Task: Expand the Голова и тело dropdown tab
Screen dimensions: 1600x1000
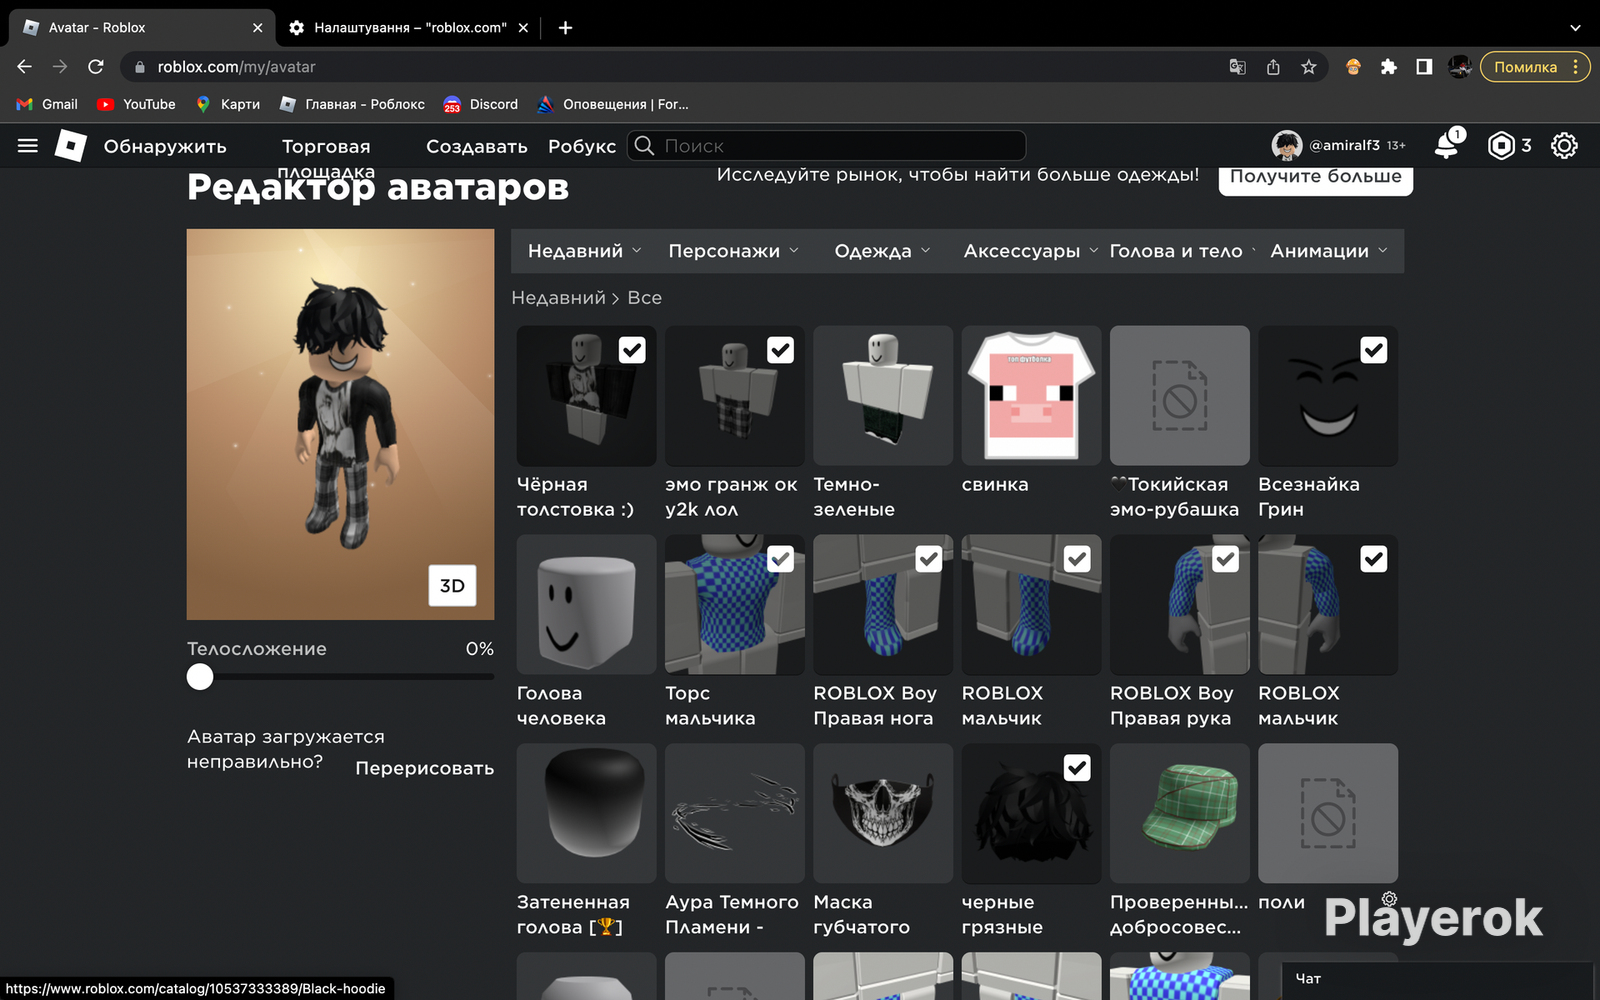Action: pyautogui.click(x=1181, y=251)
